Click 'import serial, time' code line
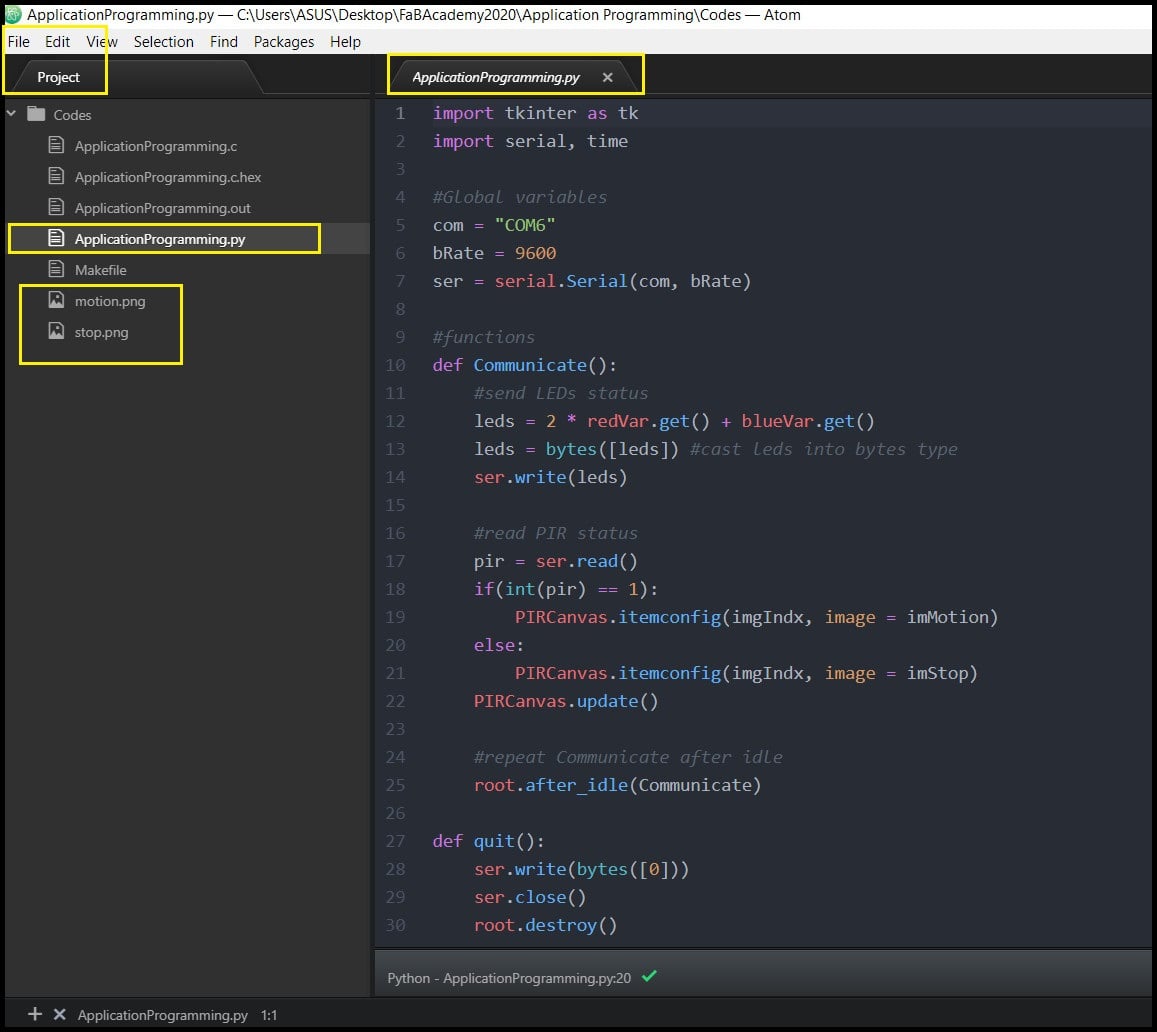Screen dimensions: 1157x1032 (530, 141)
